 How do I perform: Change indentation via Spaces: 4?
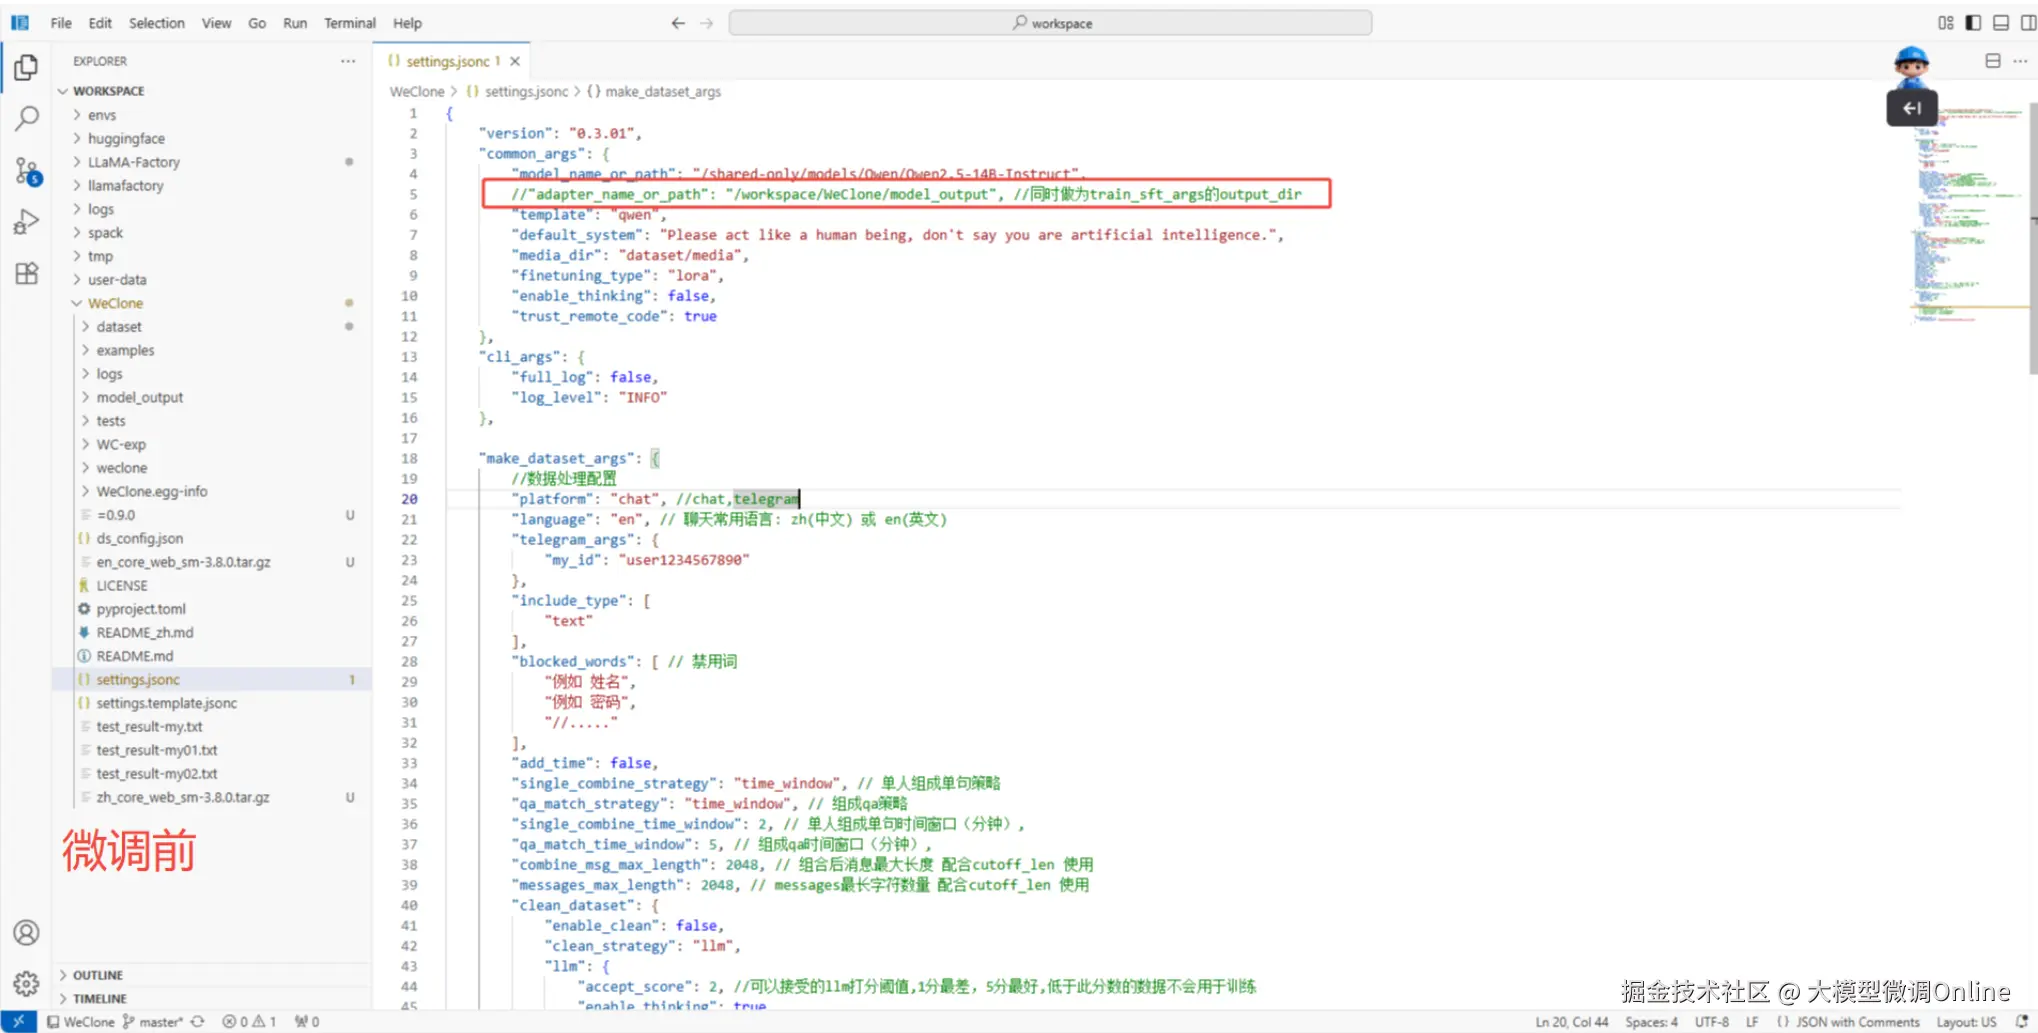pyautogui.click(x=1651, y=1021)
